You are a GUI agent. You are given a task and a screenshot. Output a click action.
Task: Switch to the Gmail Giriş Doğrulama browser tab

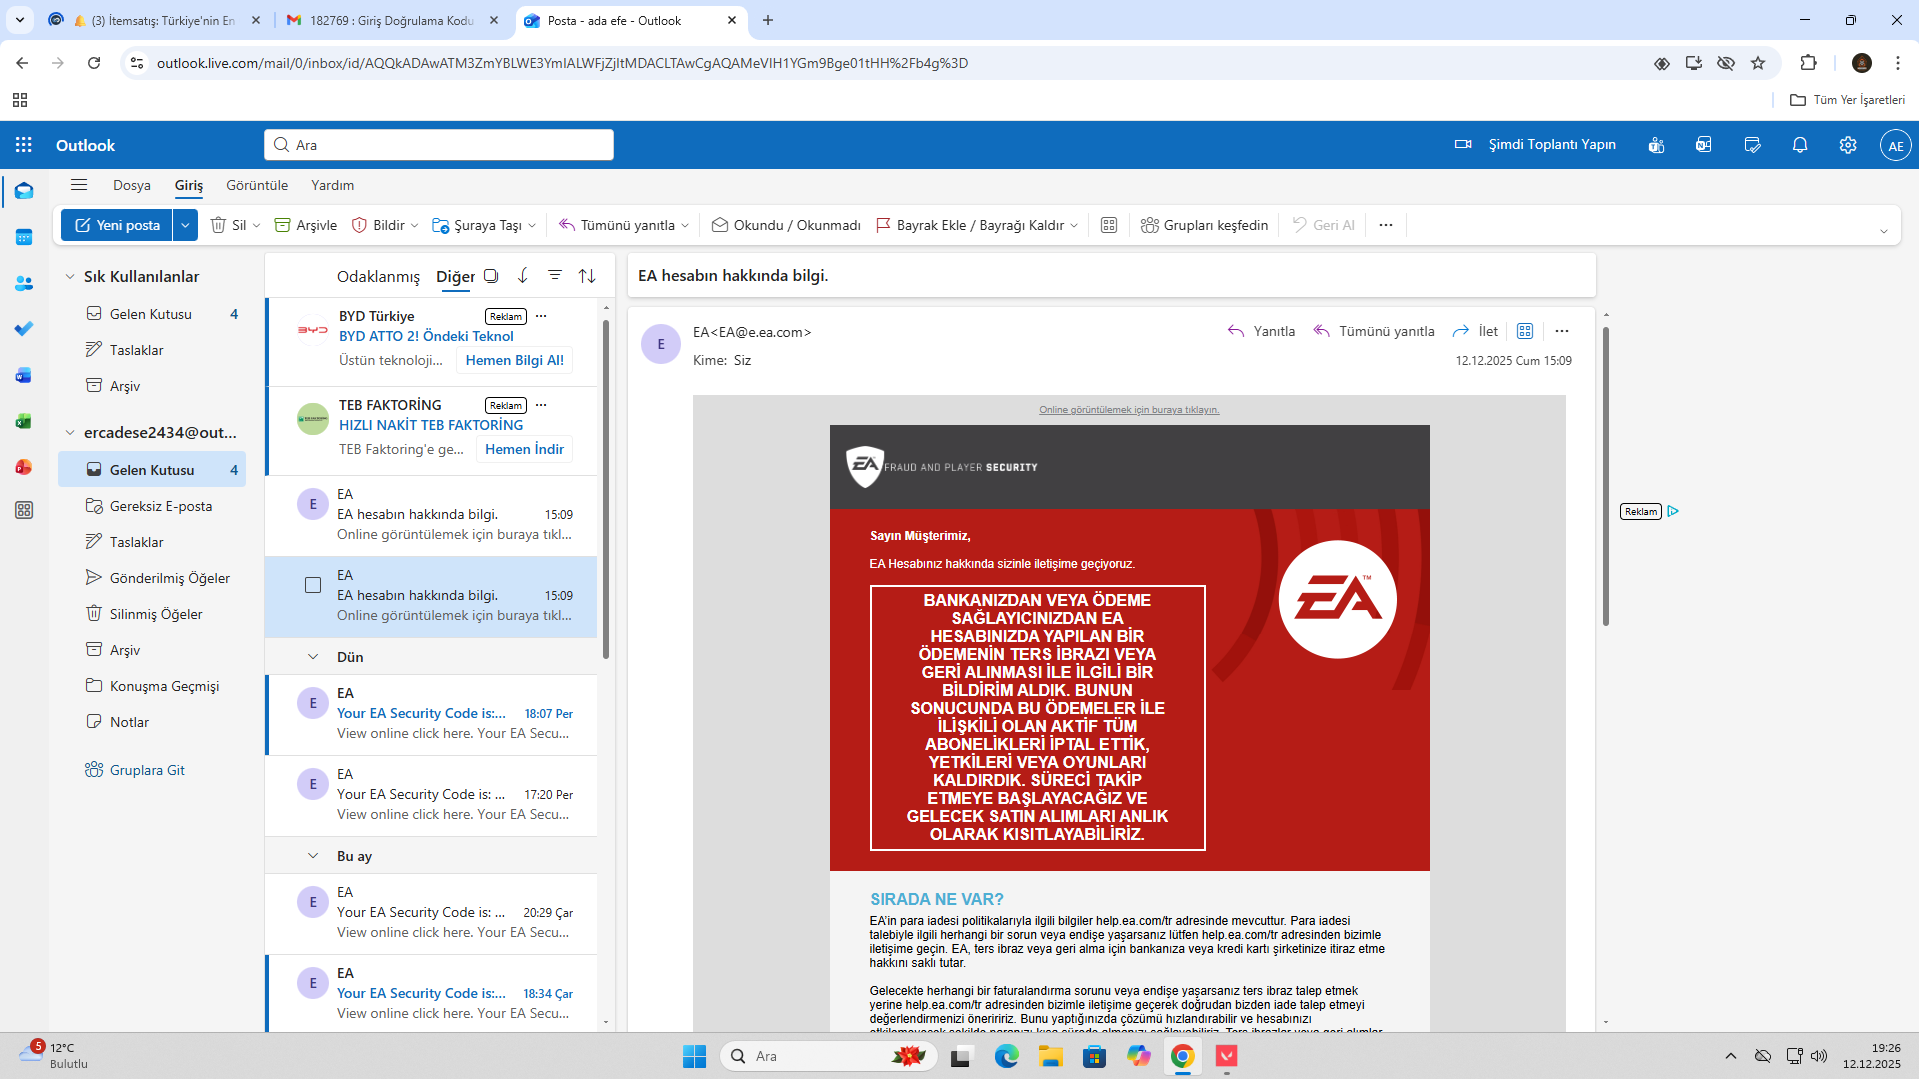pos(390,20)
